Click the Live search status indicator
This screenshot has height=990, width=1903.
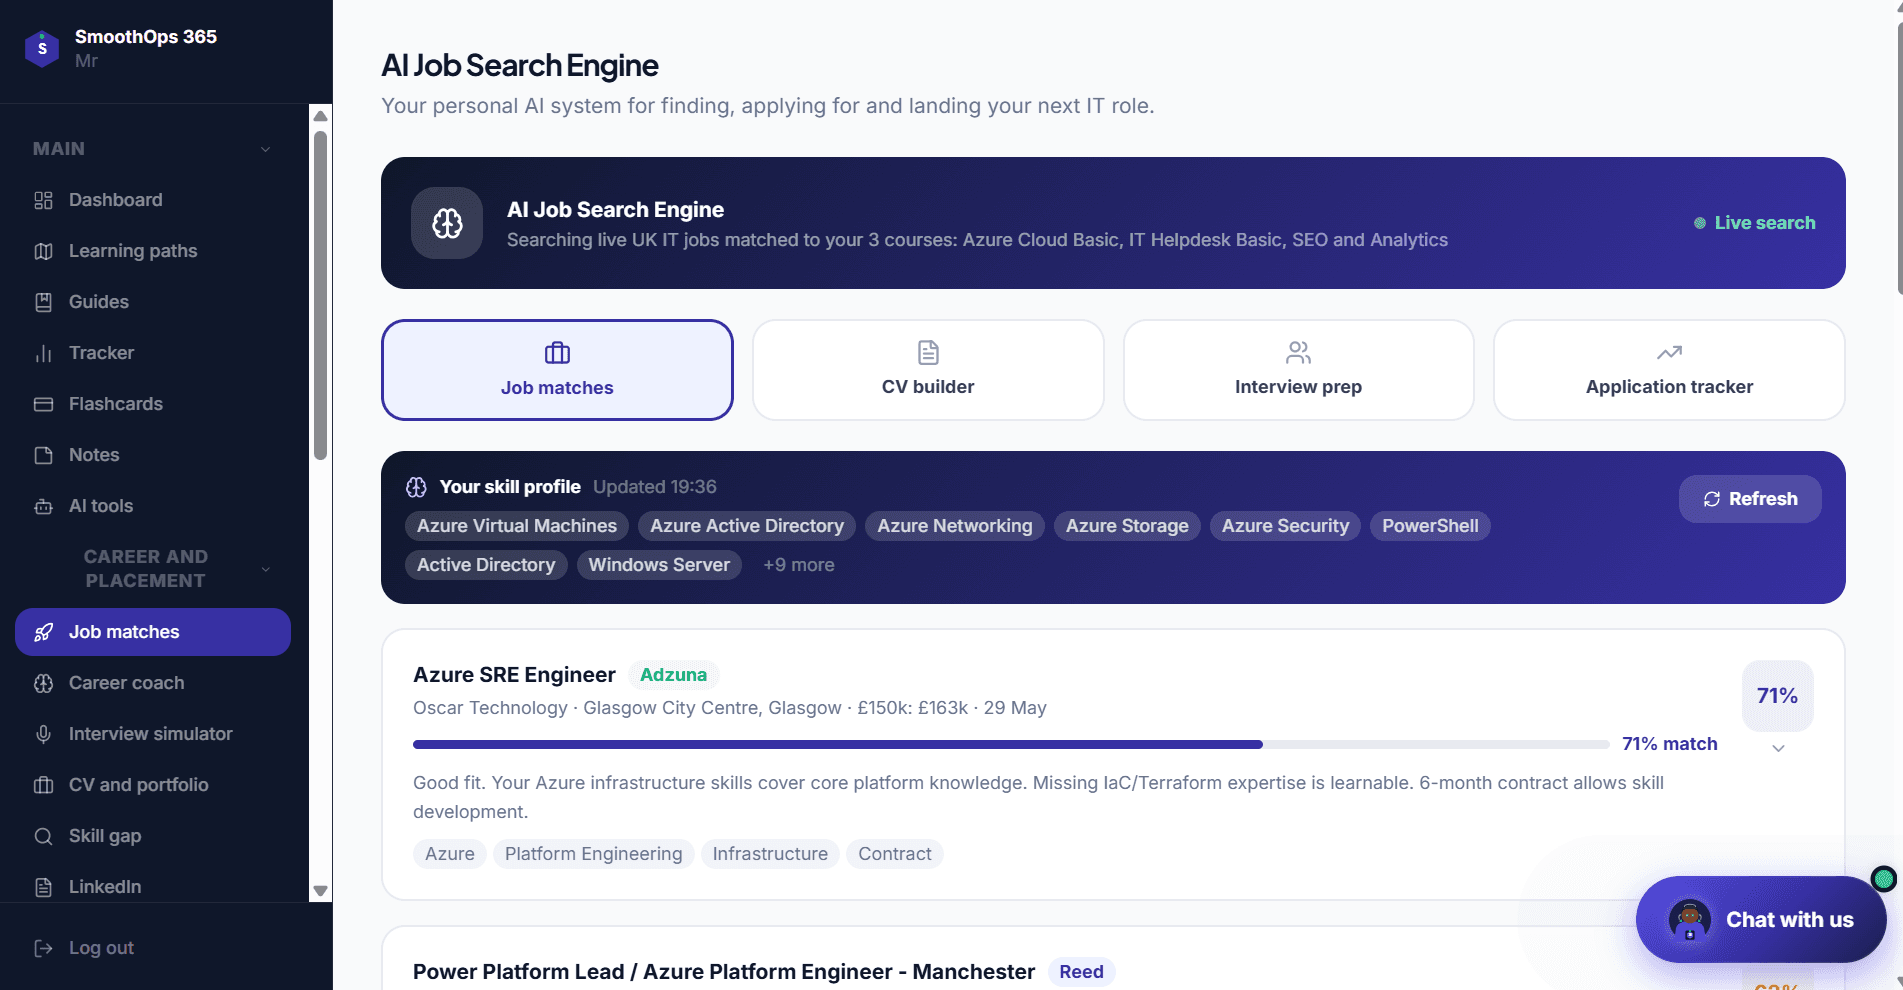pyautogui.click(x=1755, y=223)
